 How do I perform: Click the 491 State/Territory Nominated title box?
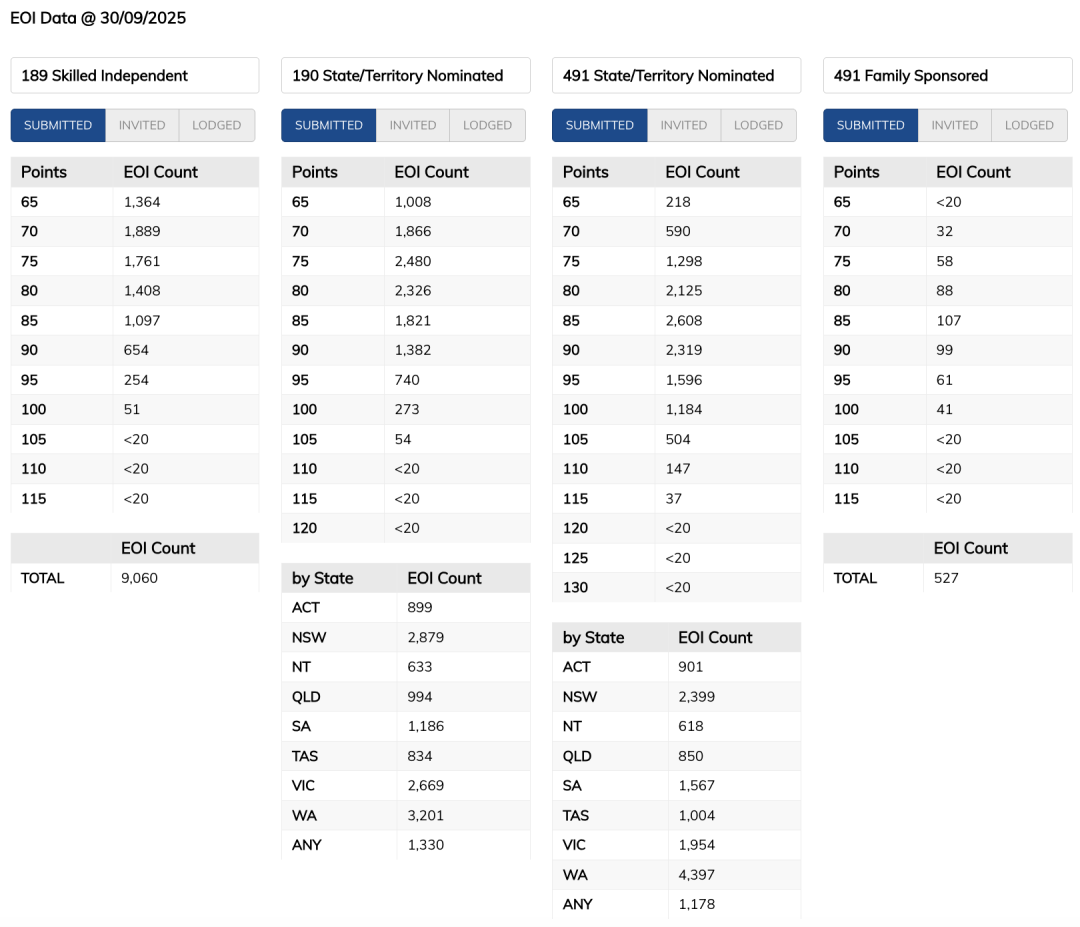pyautogui.click(x=677, y=75)
